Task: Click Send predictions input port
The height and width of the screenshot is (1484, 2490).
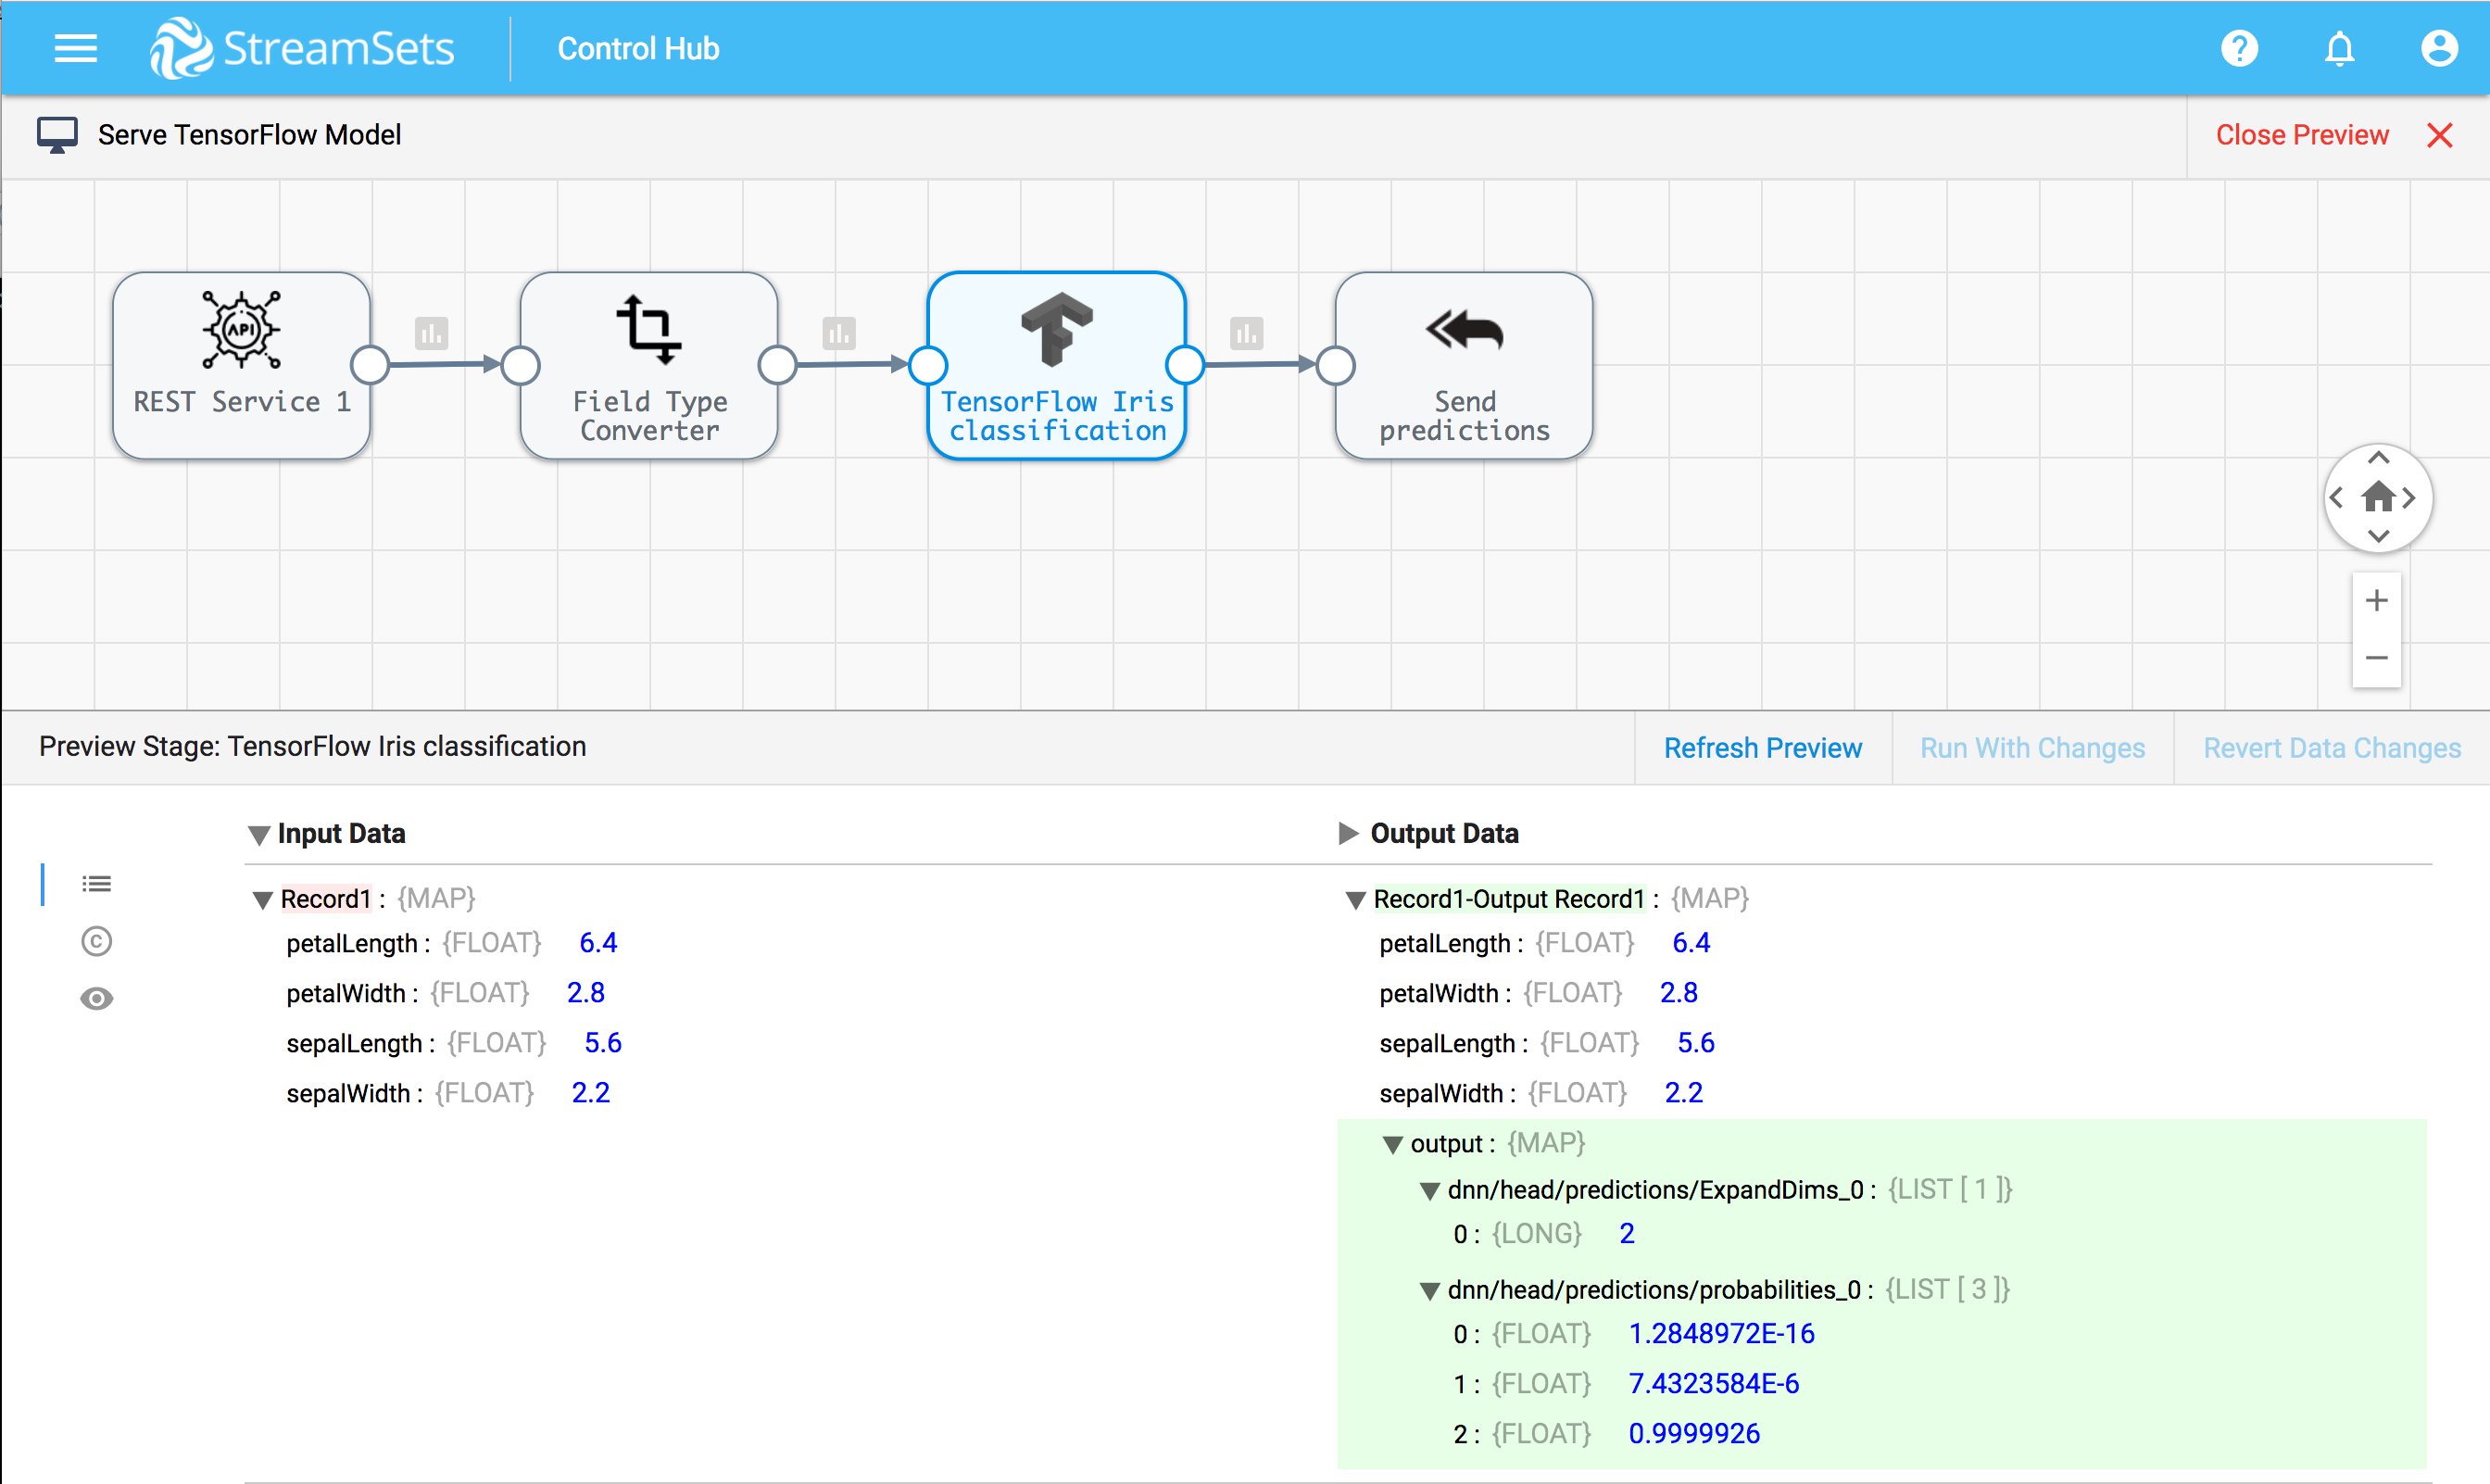Action: point(1335,365)
